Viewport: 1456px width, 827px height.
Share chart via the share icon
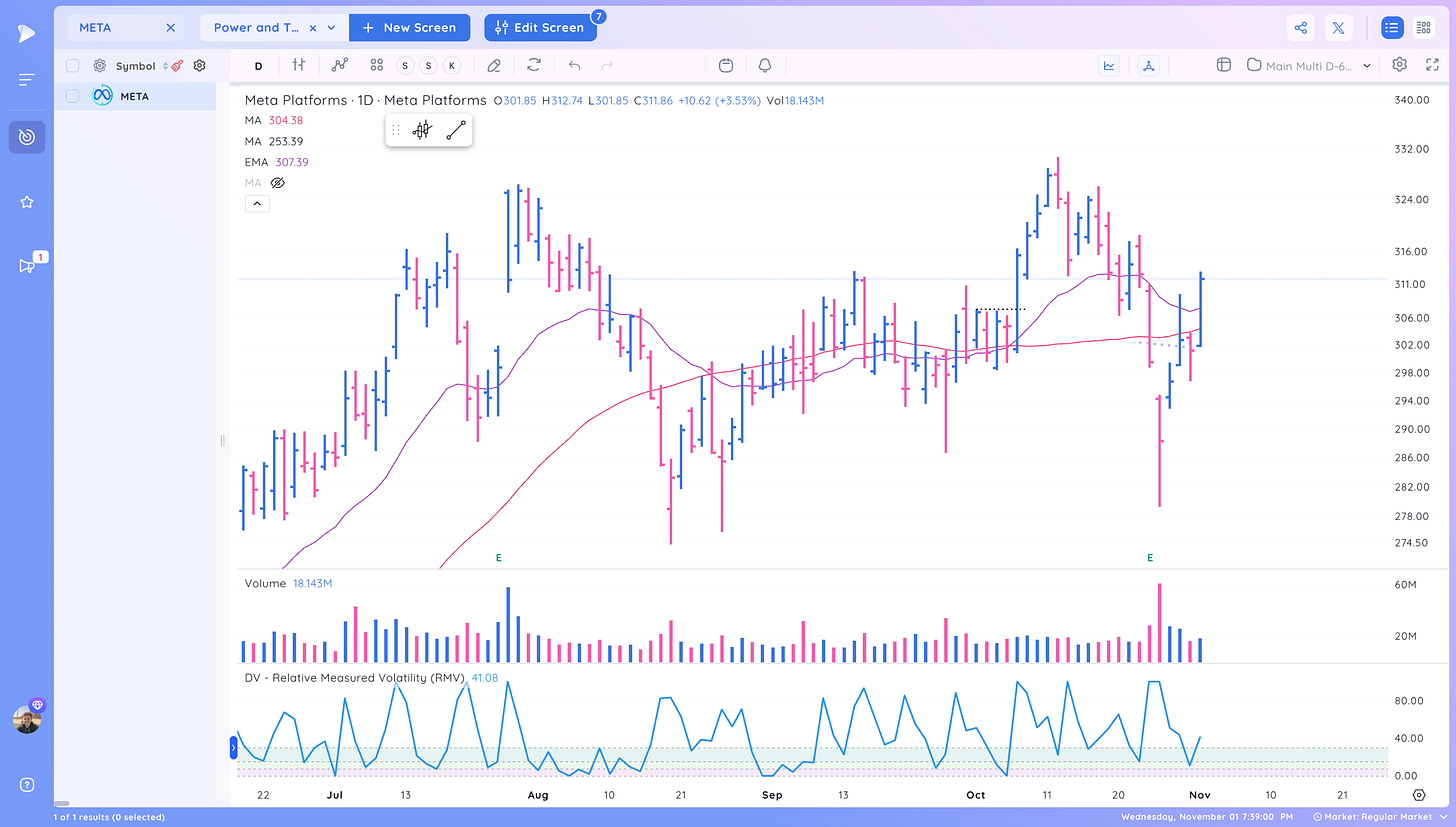point(1301,28)
